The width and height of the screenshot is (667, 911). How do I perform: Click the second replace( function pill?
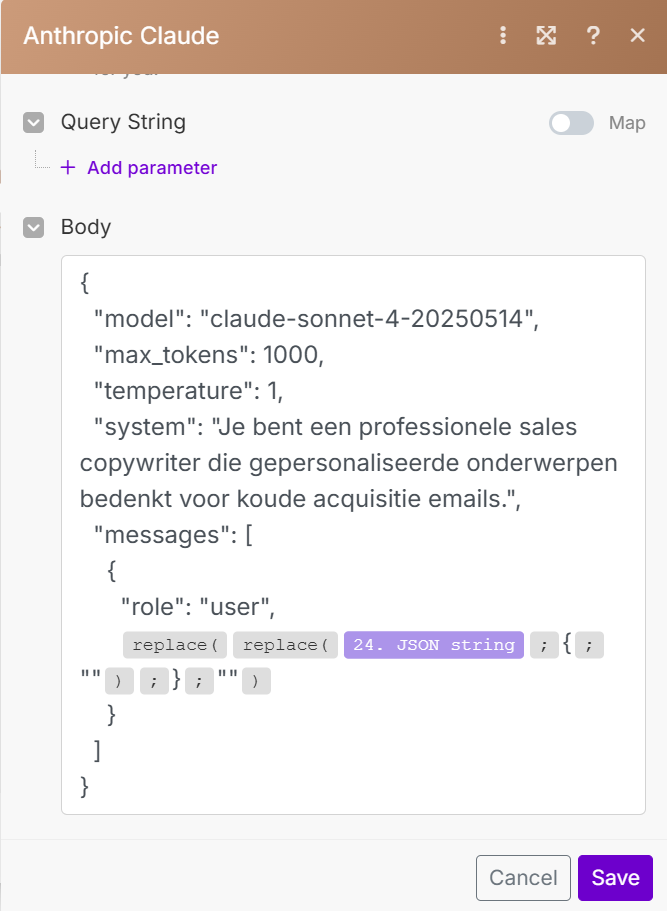click(x=285, y=645)
